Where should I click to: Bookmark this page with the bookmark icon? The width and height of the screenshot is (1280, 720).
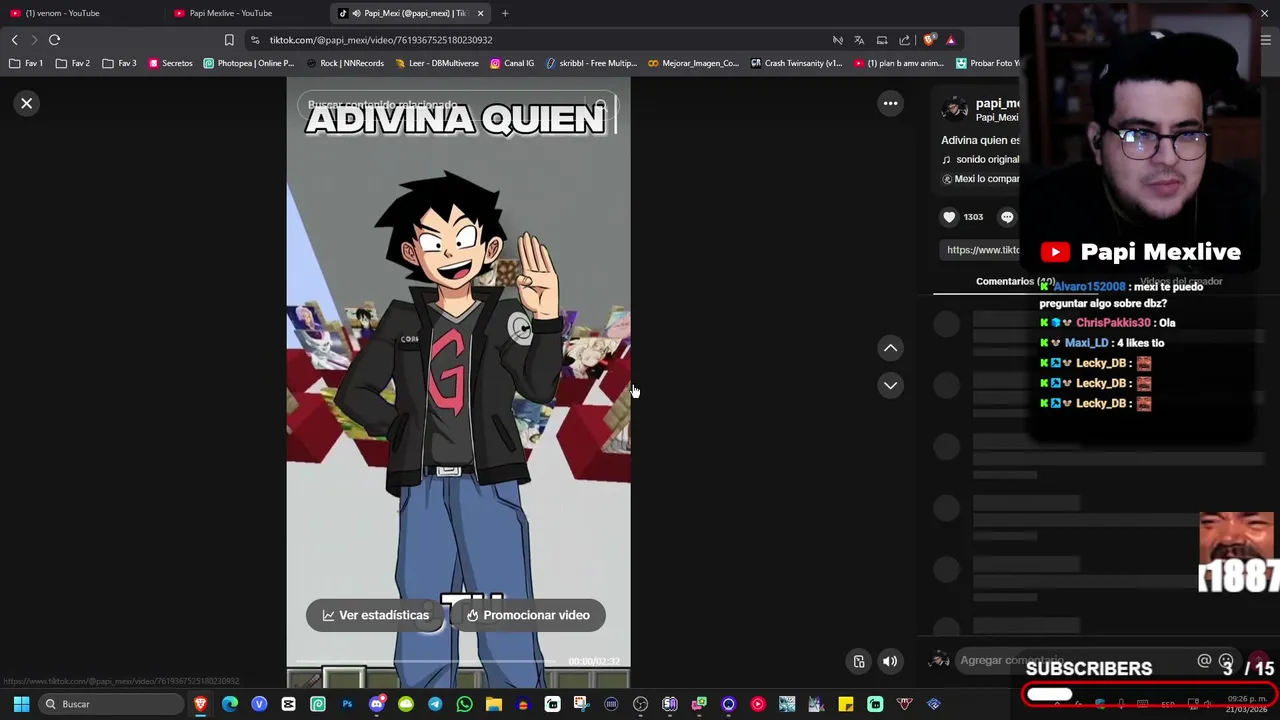click(x=229, y=40)
